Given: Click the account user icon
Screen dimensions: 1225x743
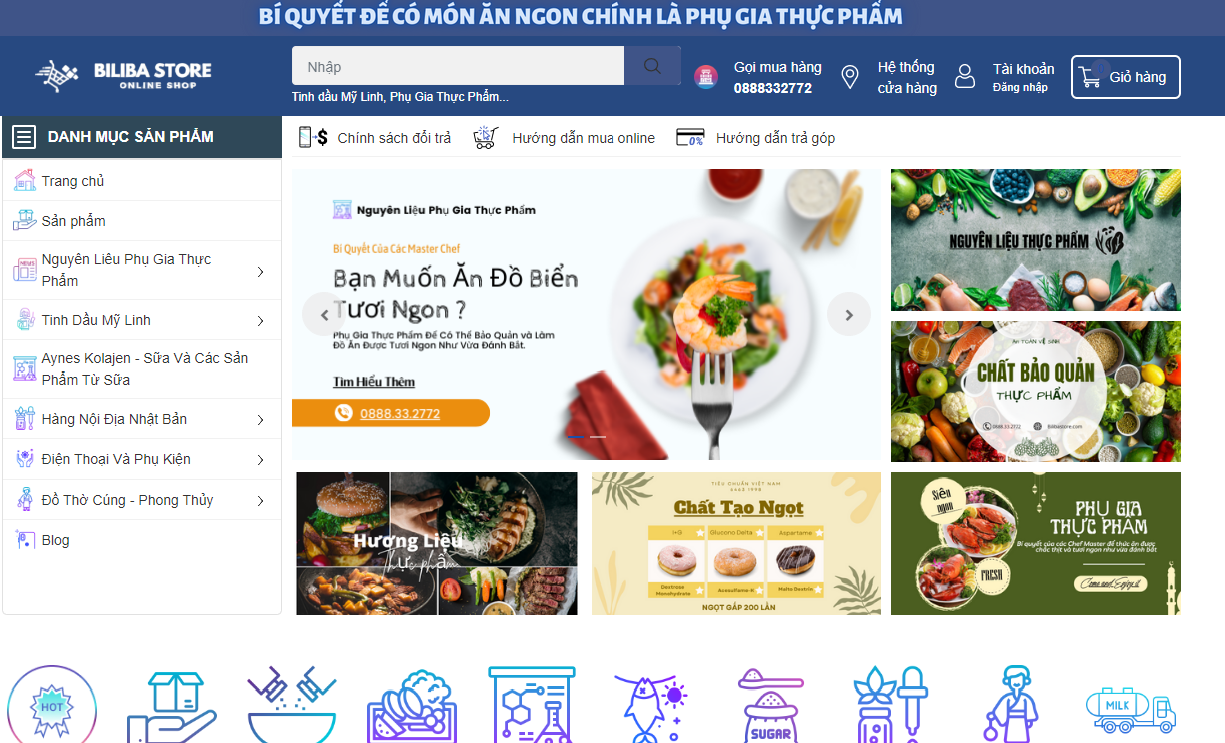Looking at the screenshot, I should 965,76.
